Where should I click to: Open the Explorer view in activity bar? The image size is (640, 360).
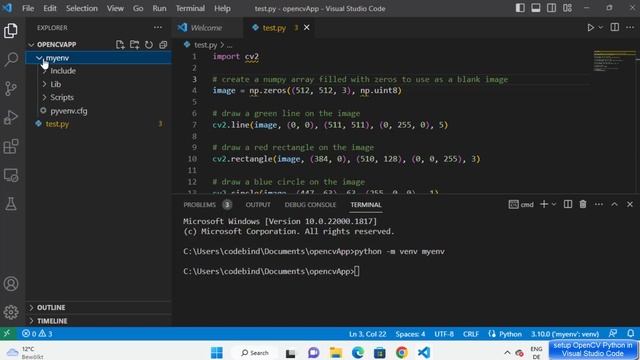pos(11,31)
